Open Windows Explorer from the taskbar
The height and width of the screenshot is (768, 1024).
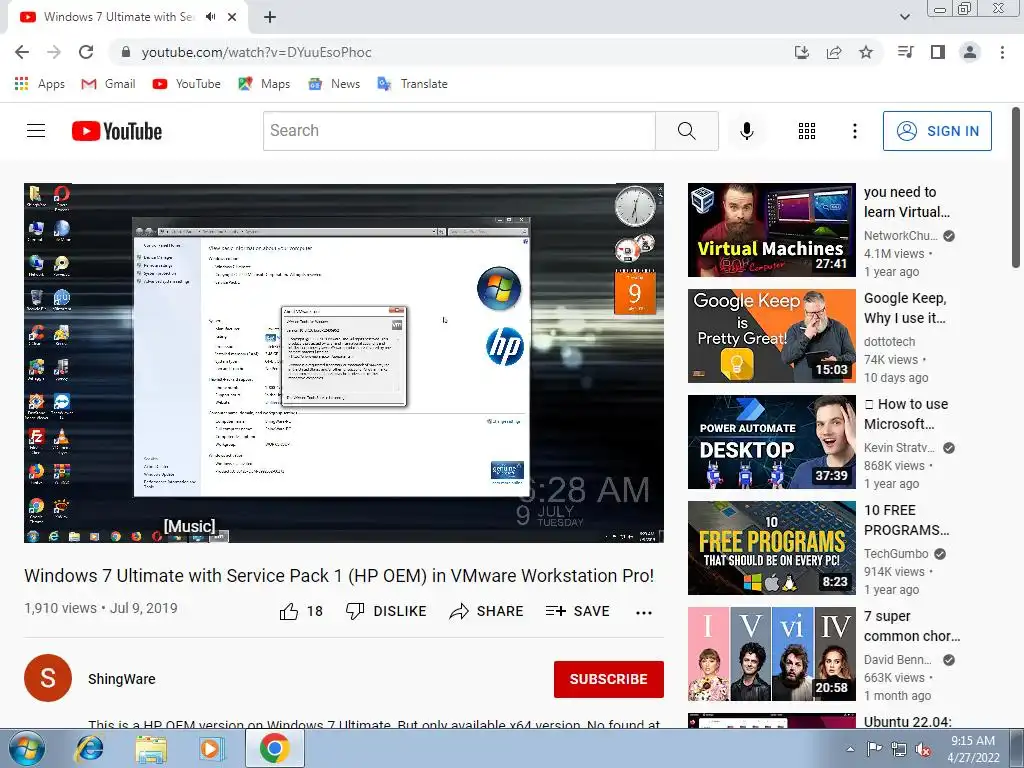pyautogui.click(x=151, y=748)
